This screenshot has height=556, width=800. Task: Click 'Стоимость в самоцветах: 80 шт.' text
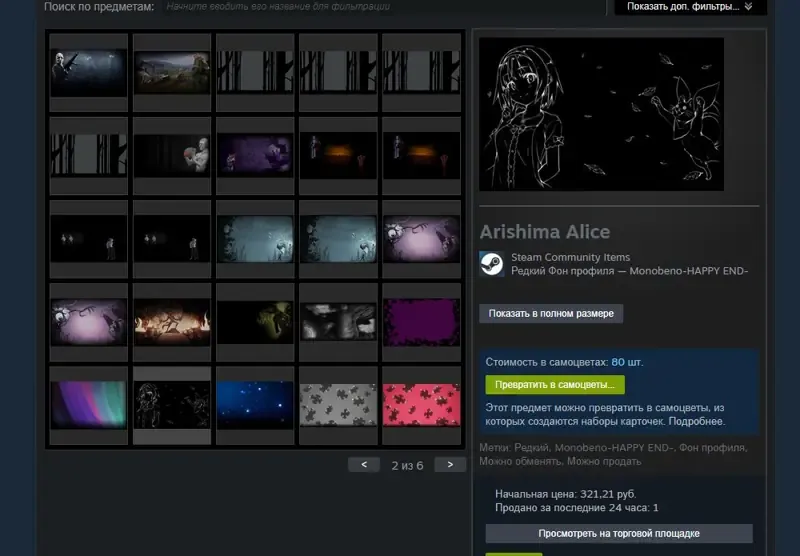[564, 362]
